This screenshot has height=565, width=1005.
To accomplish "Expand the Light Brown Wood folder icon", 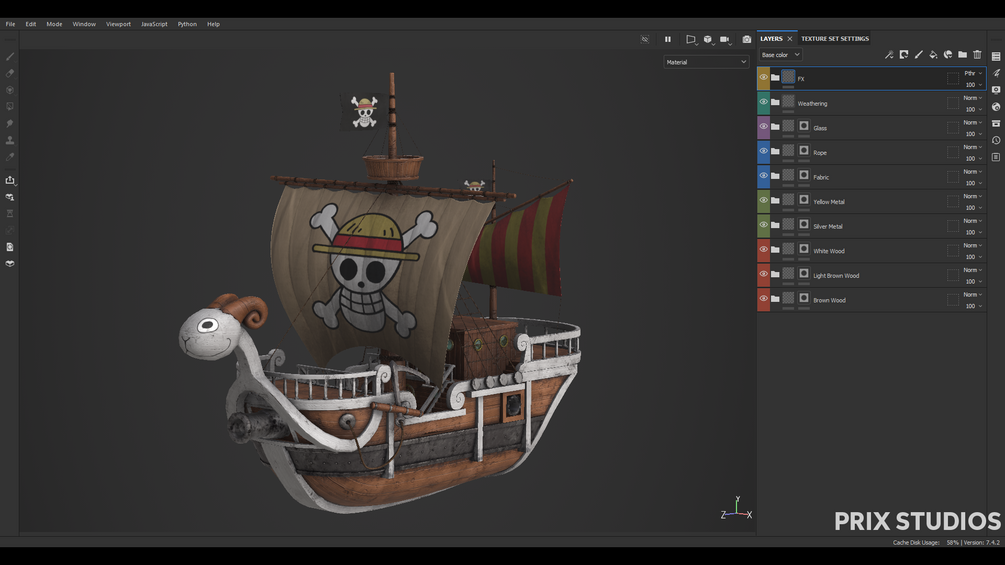I will 775,274.
